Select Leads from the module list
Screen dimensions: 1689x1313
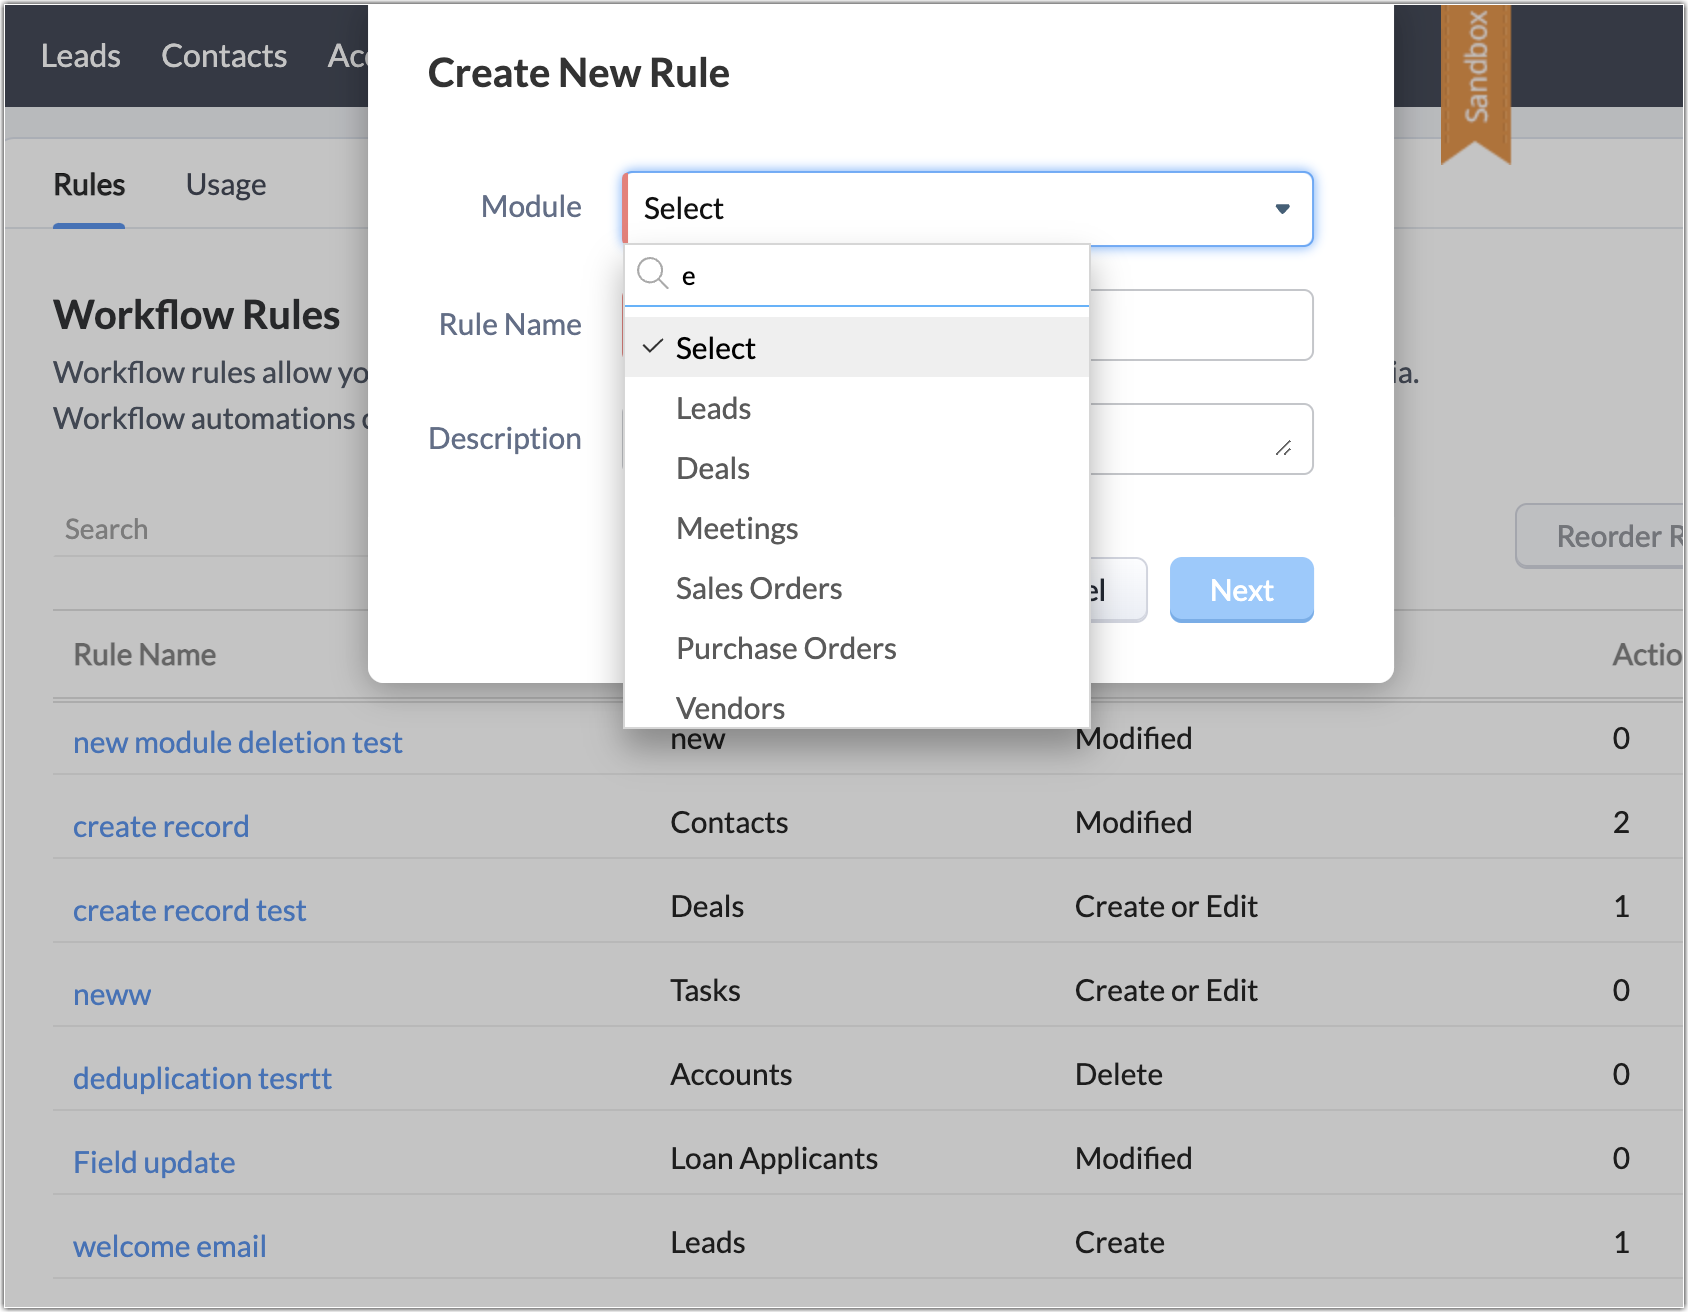click(x=713, y=408)
